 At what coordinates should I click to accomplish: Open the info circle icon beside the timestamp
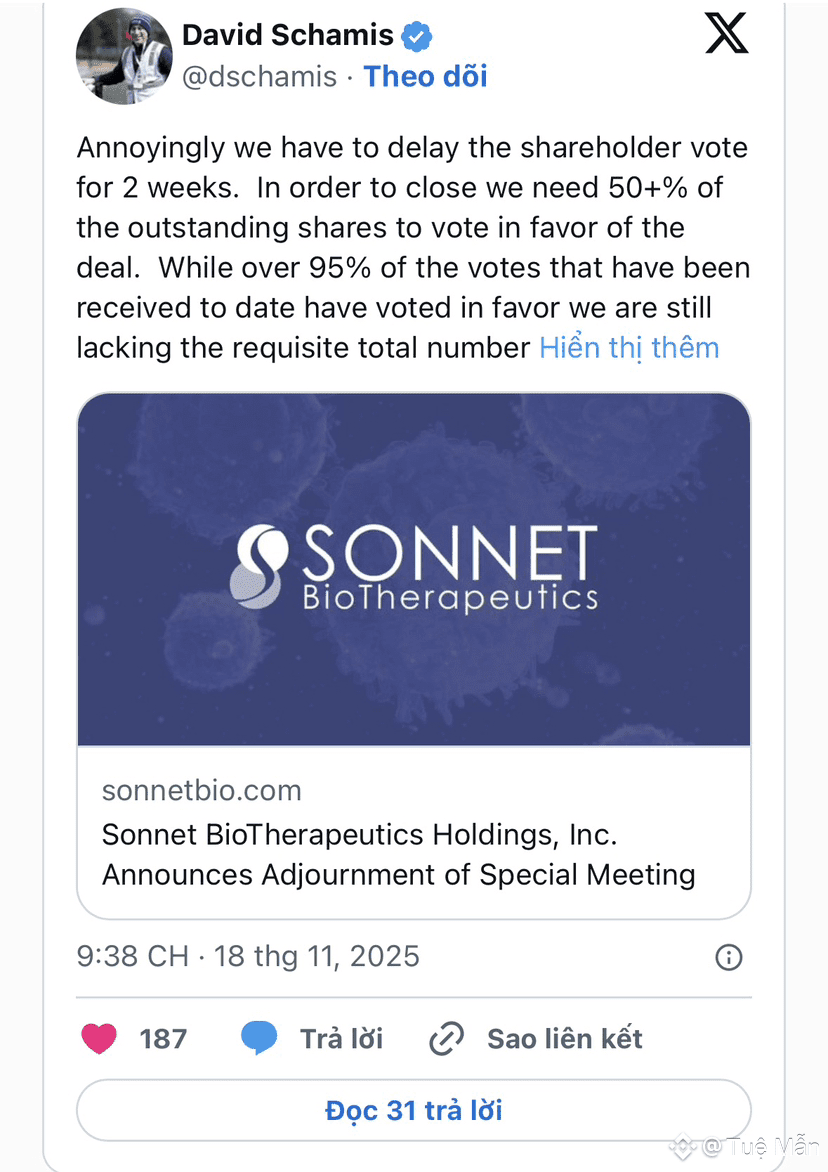tap(729, 957)
